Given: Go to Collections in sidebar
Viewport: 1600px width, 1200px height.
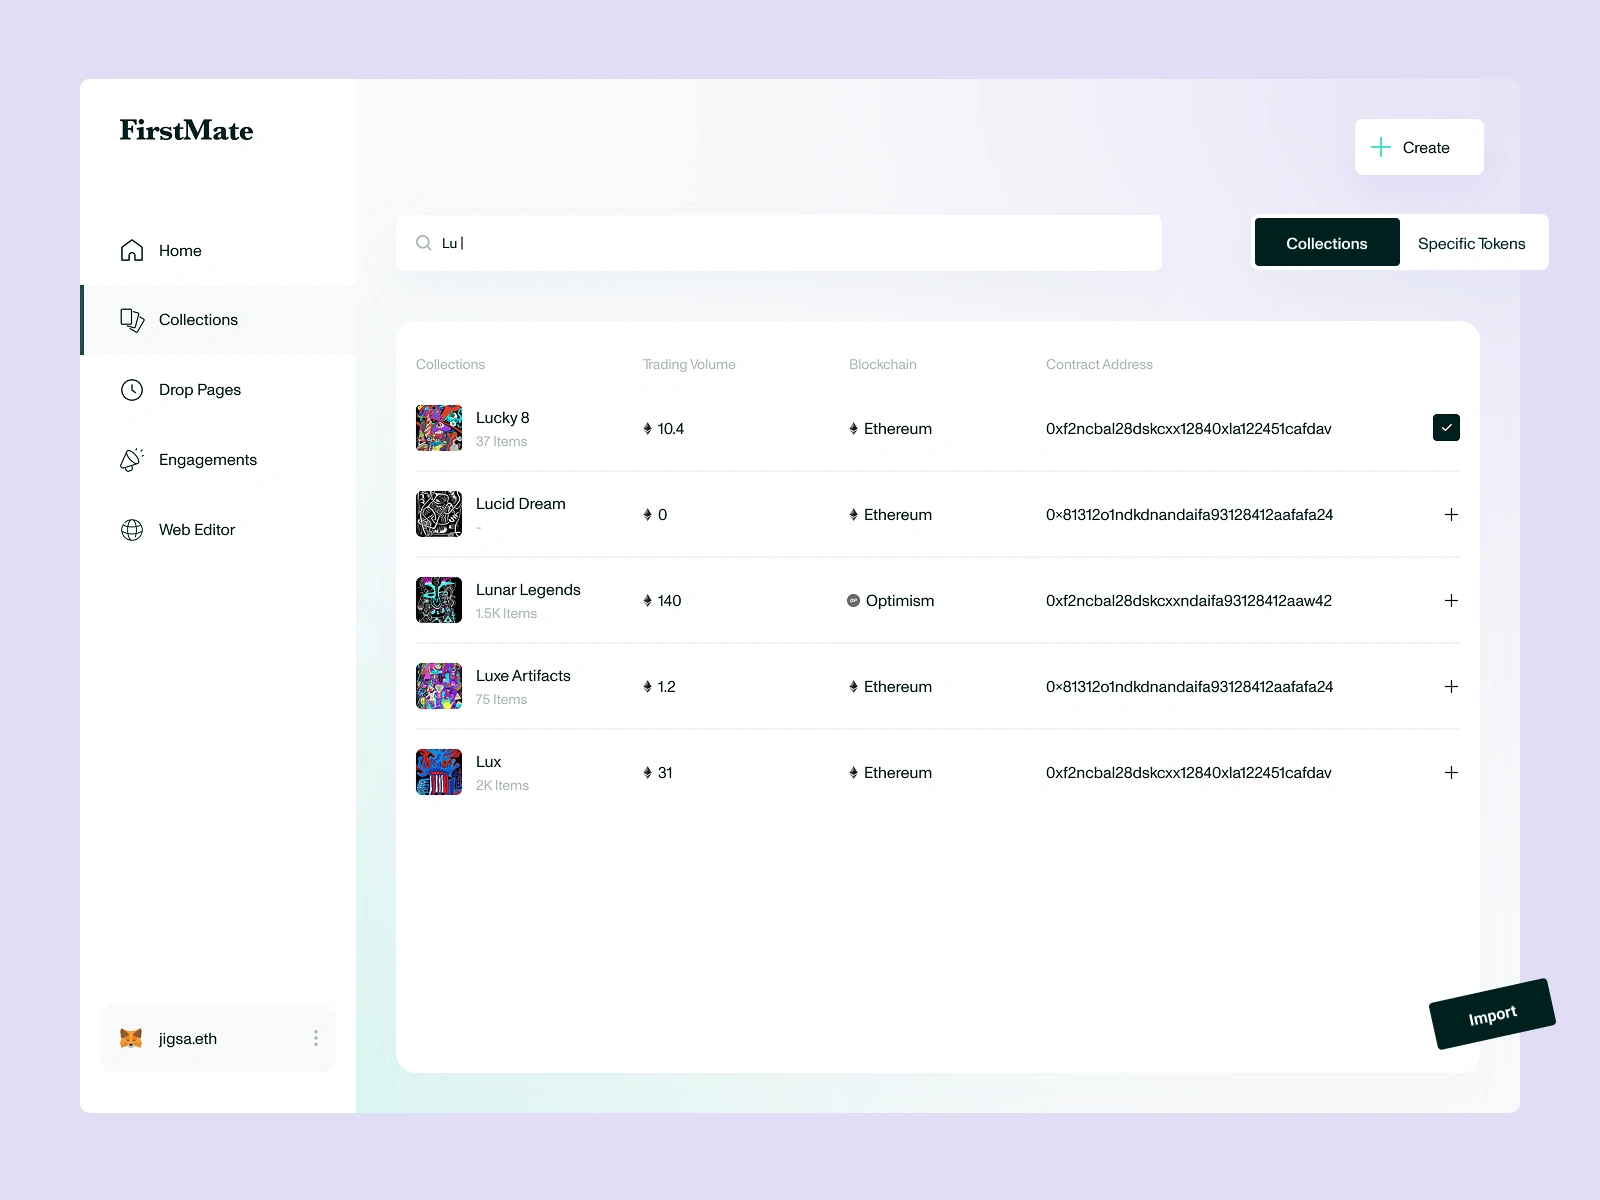Looking at the screenshot, I should (x=218, y=320).
